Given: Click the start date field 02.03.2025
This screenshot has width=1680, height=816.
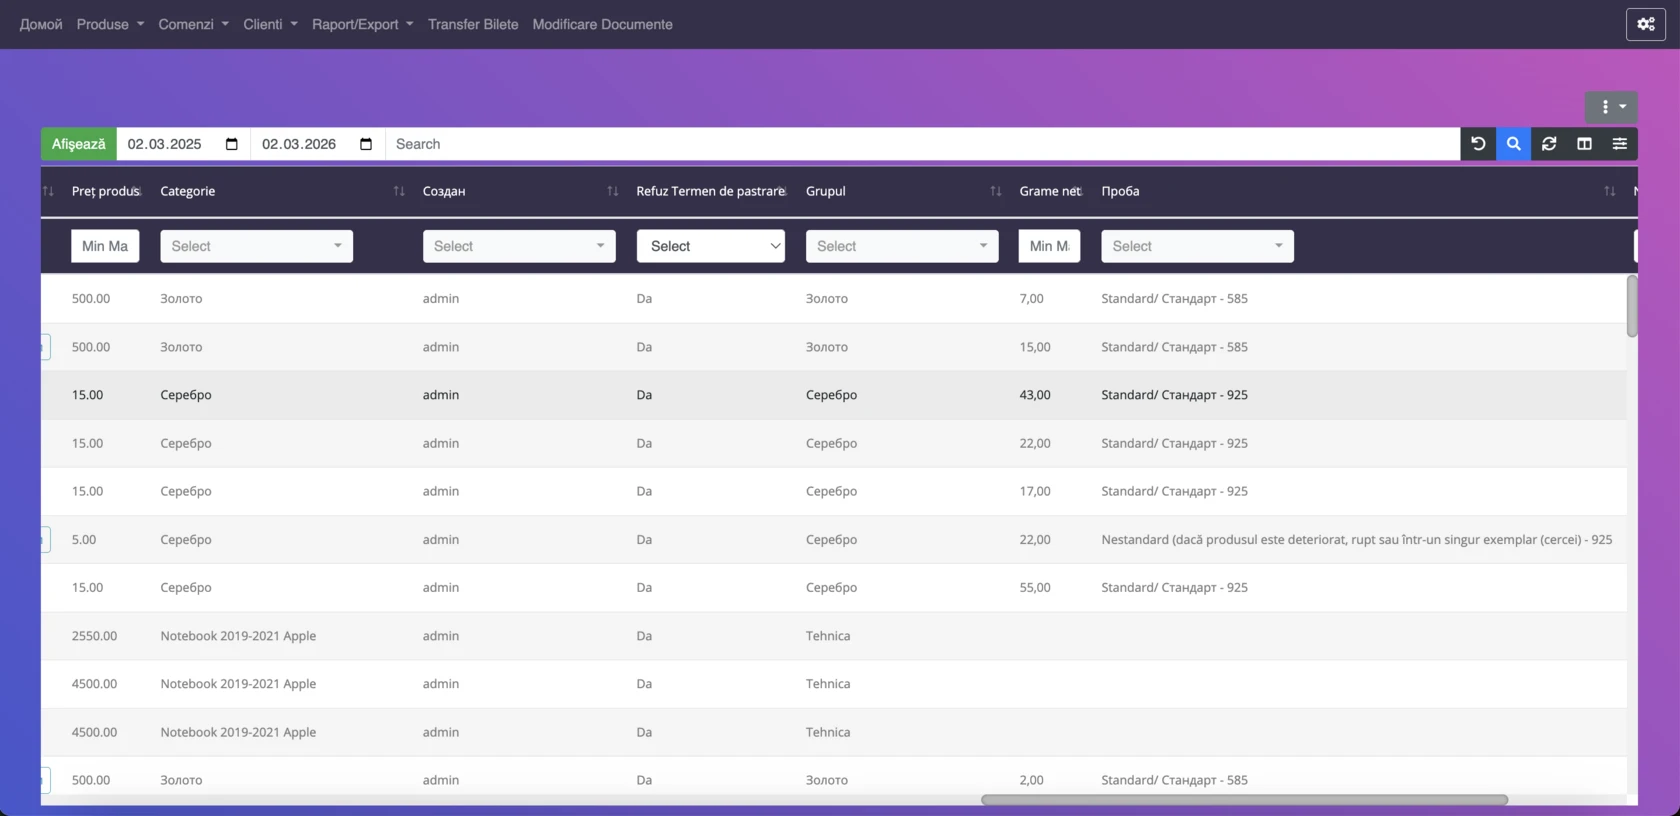Looking at the screenshot, I should [183, 144].
